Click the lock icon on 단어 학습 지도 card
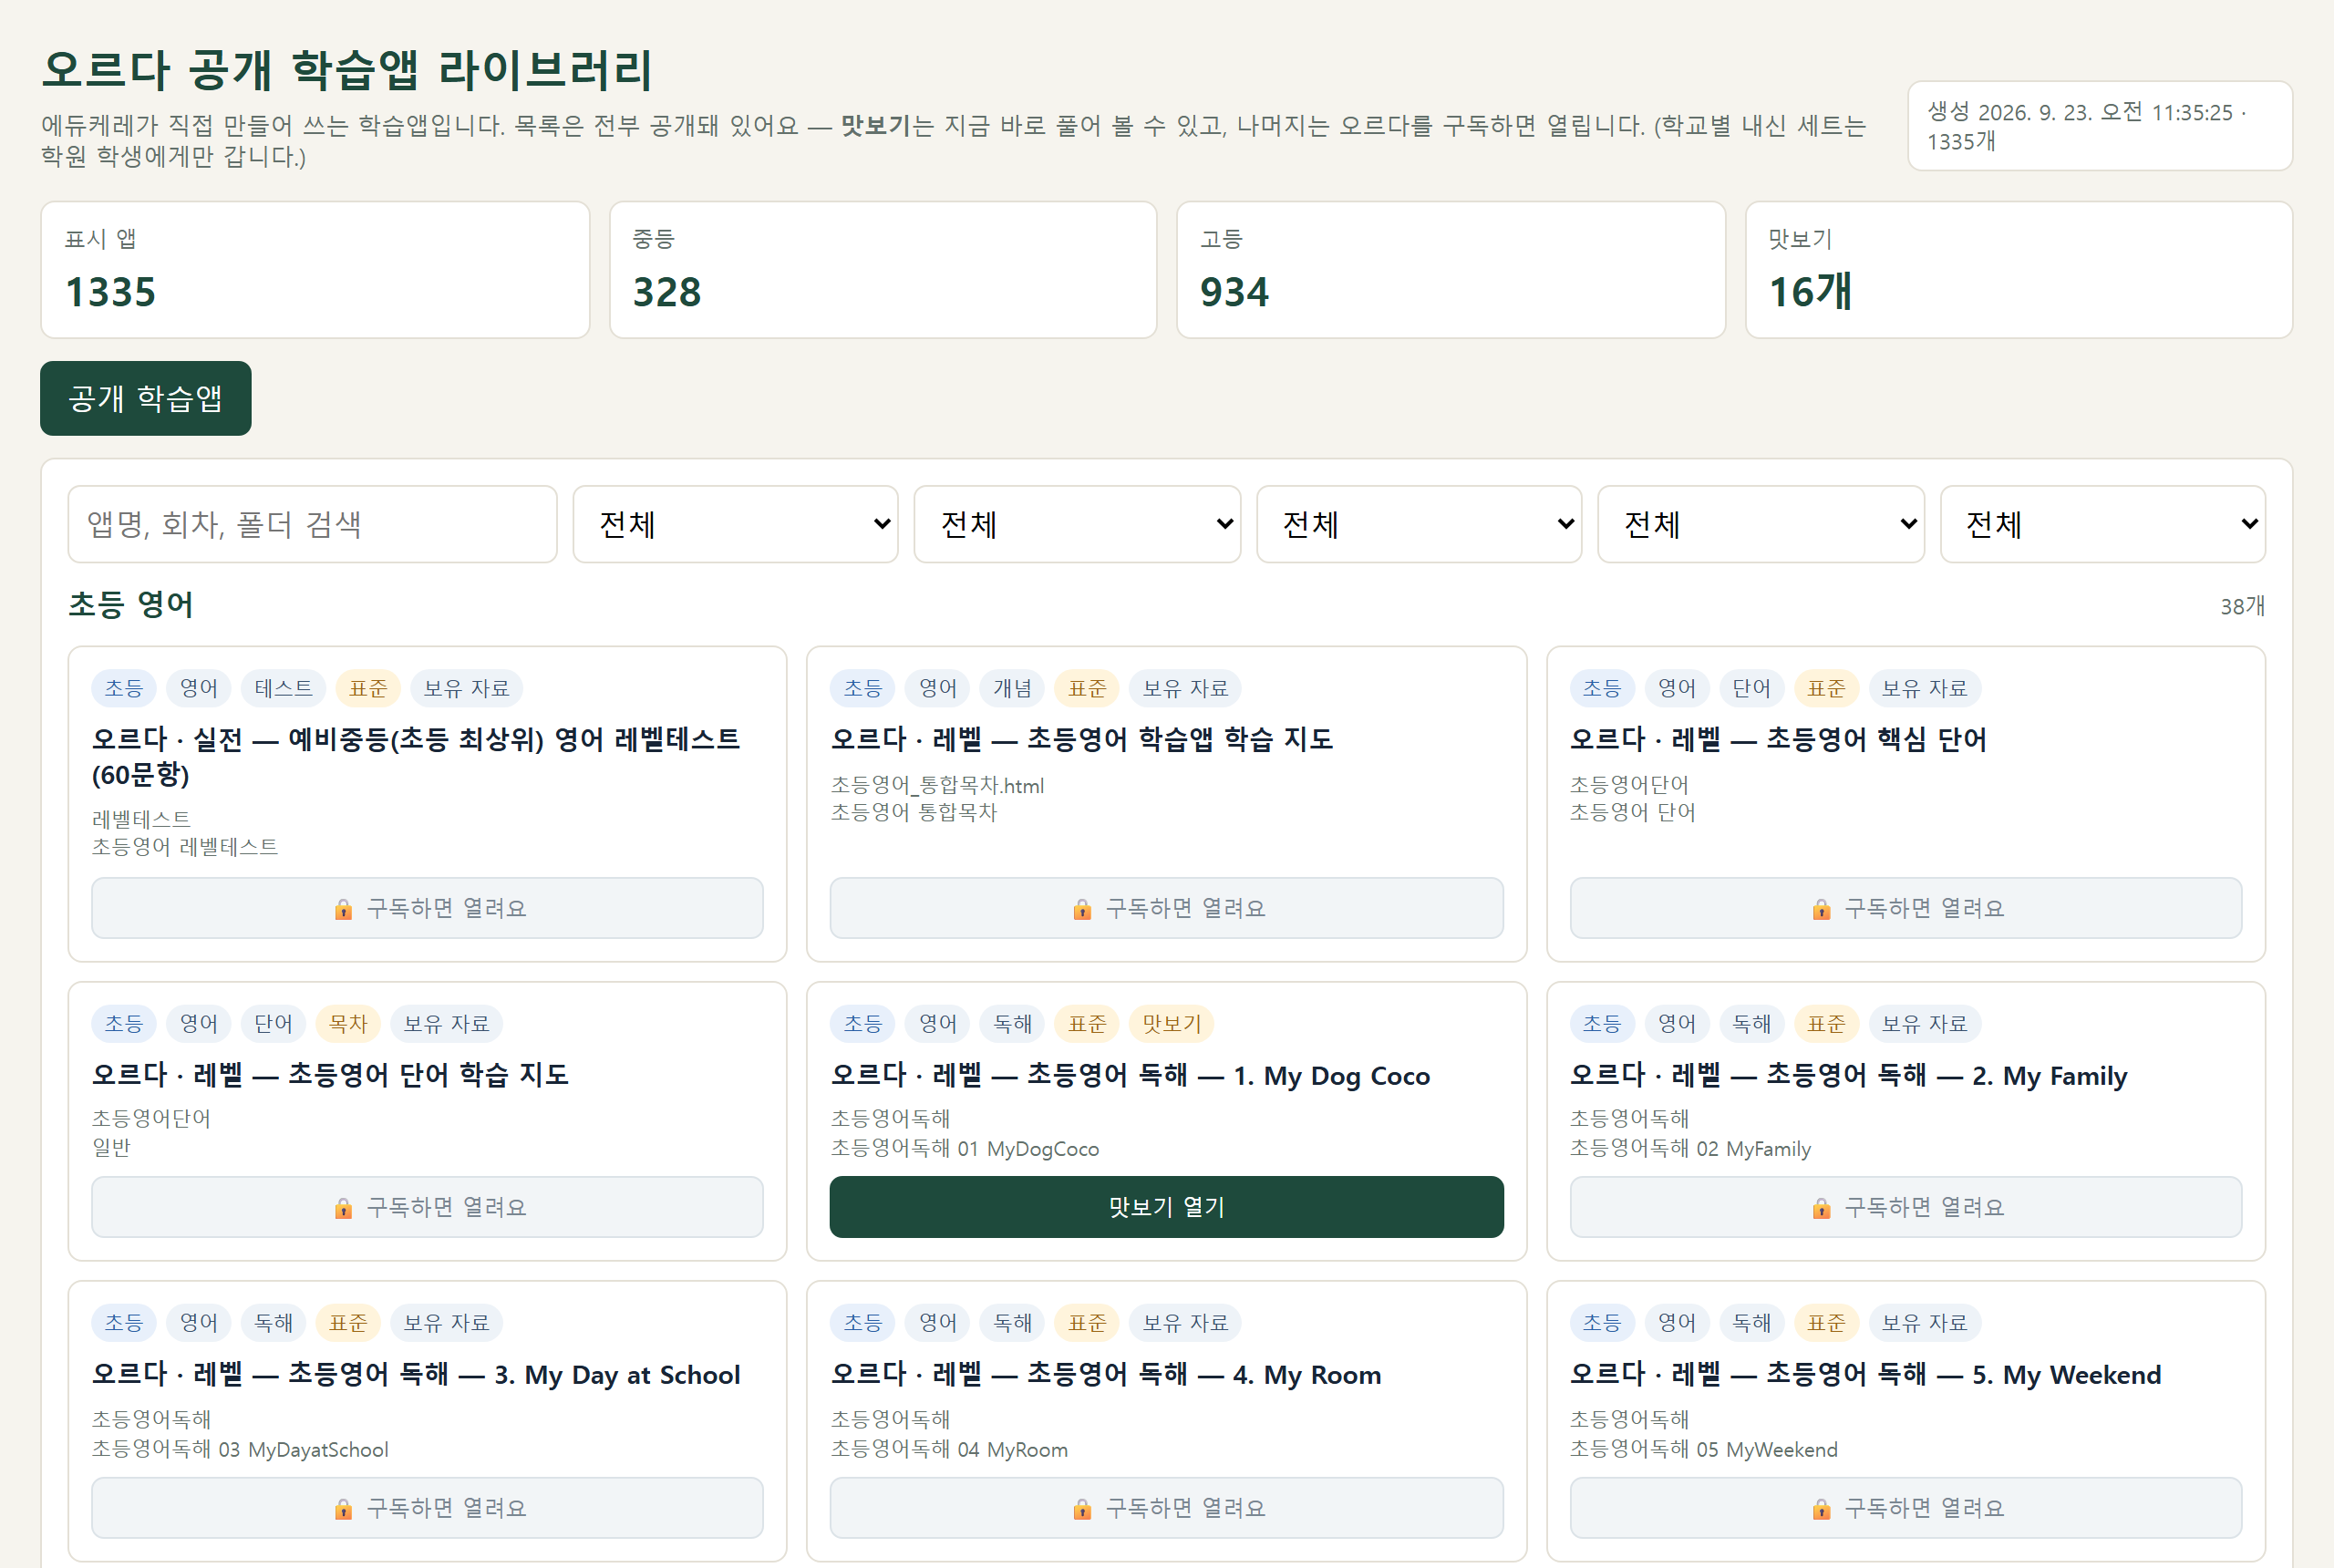Viewport: 2334px width, 1568px height. coord(343,1208)
